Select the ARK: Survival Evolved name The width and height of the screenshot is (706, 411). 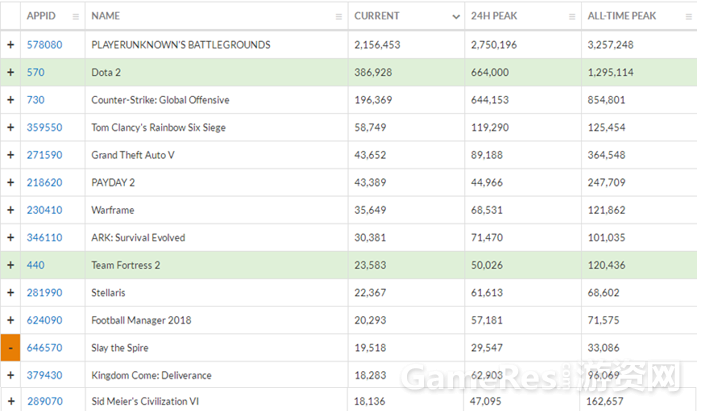coord(138,237)
